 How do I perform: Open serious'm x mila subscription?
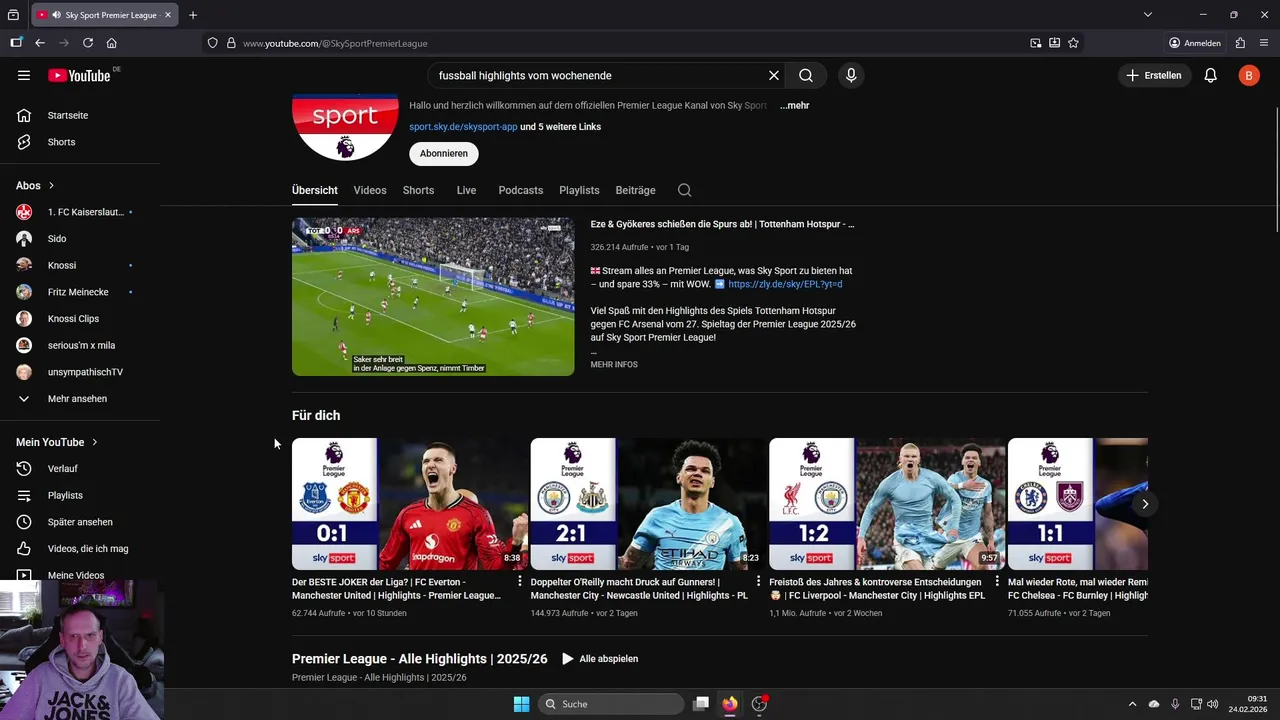pos(80,345)
